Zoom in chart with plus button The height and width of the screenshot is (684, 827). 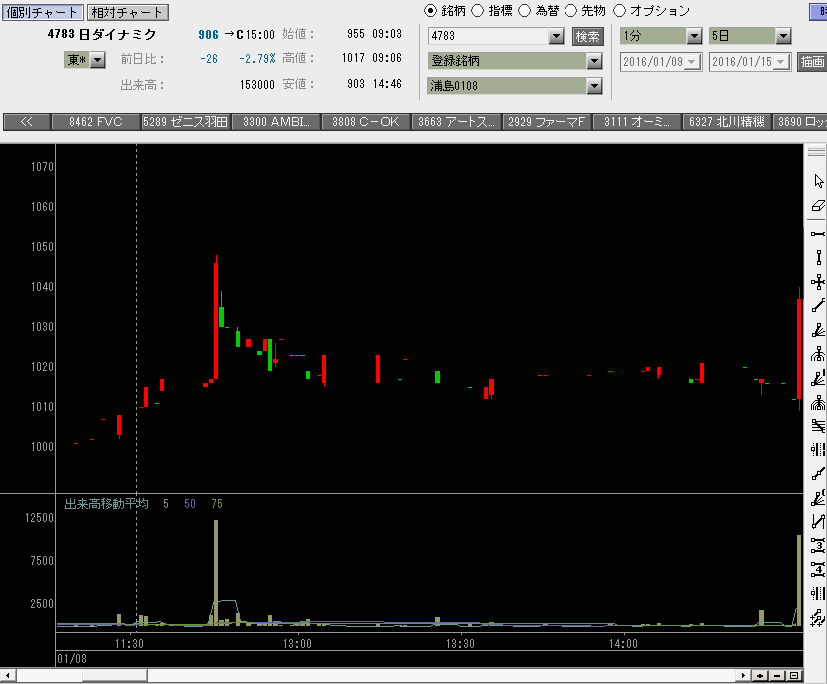760,676
